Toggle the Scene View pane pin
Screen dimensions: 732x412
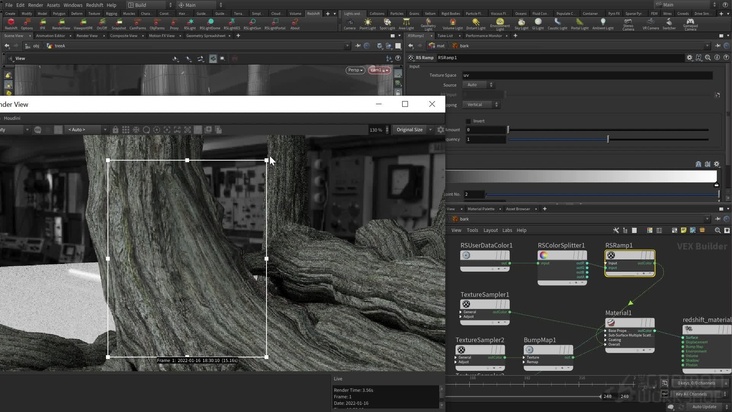pyautogui.click(x=359, y=46)
